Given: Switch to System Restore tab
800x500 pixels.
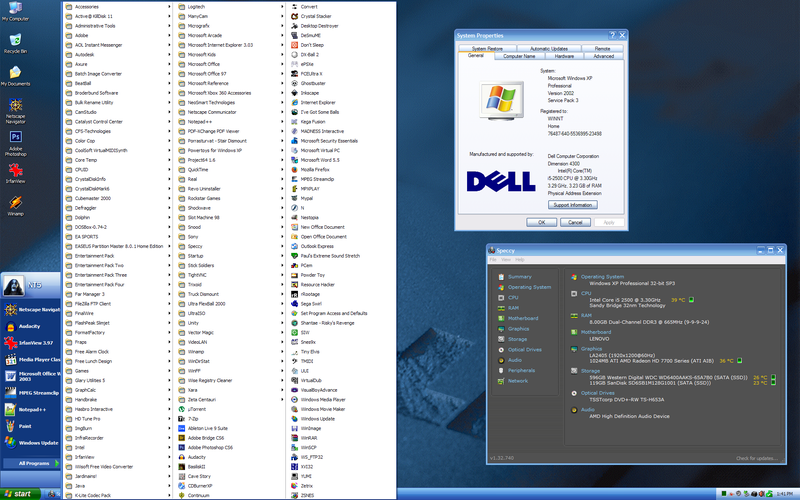Looking at the screenshot, I should pos(487,48).
